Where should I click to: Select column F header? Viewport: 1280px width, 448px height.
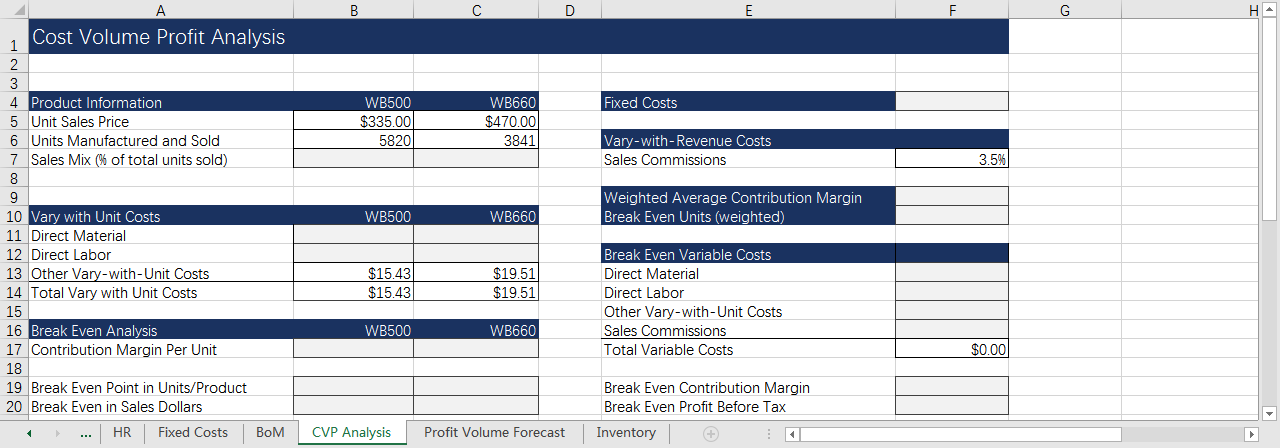click(x=952, y=9)
